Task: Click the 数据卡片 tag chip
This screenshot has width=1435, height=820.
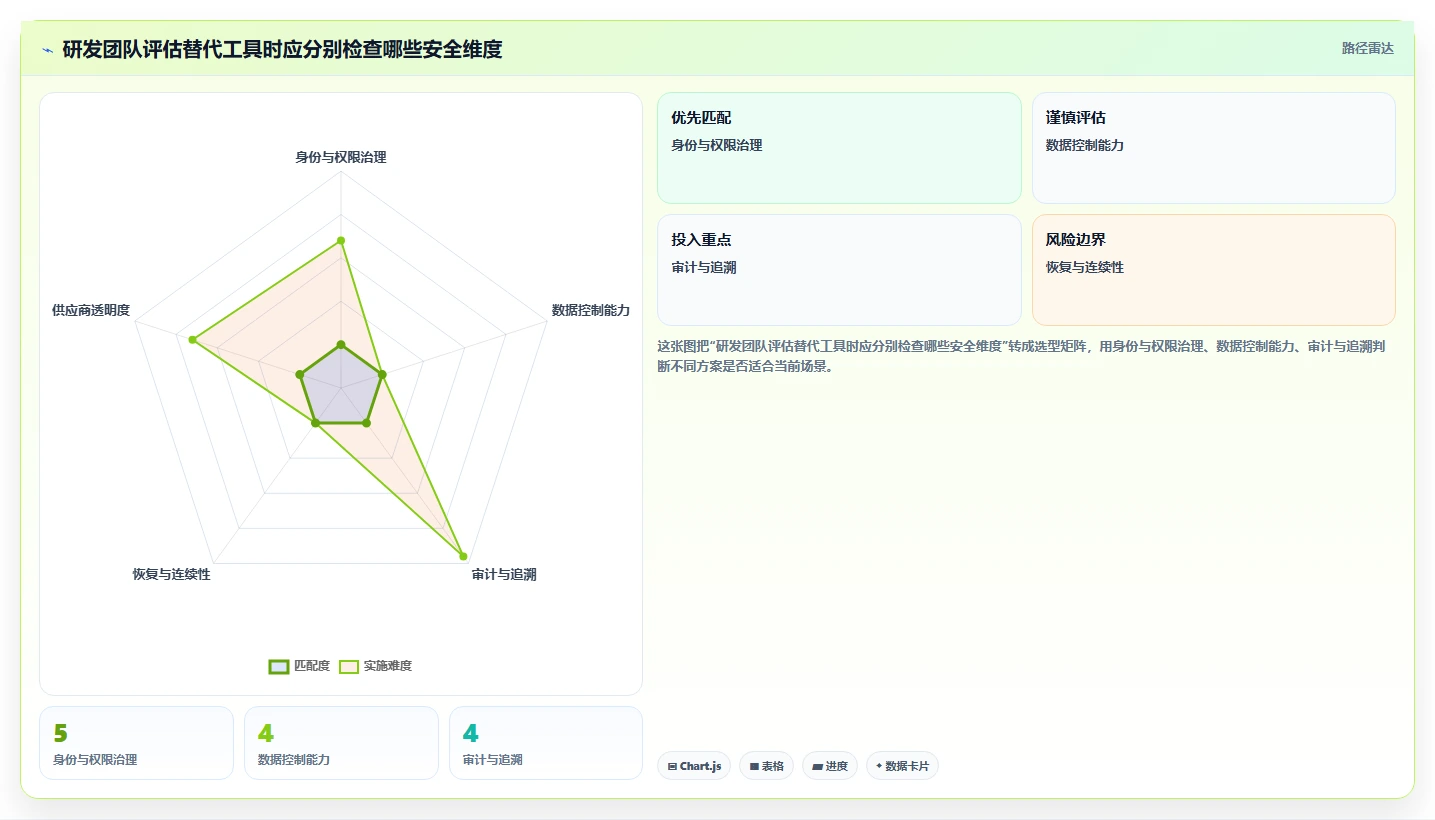Action: [902, 766]
